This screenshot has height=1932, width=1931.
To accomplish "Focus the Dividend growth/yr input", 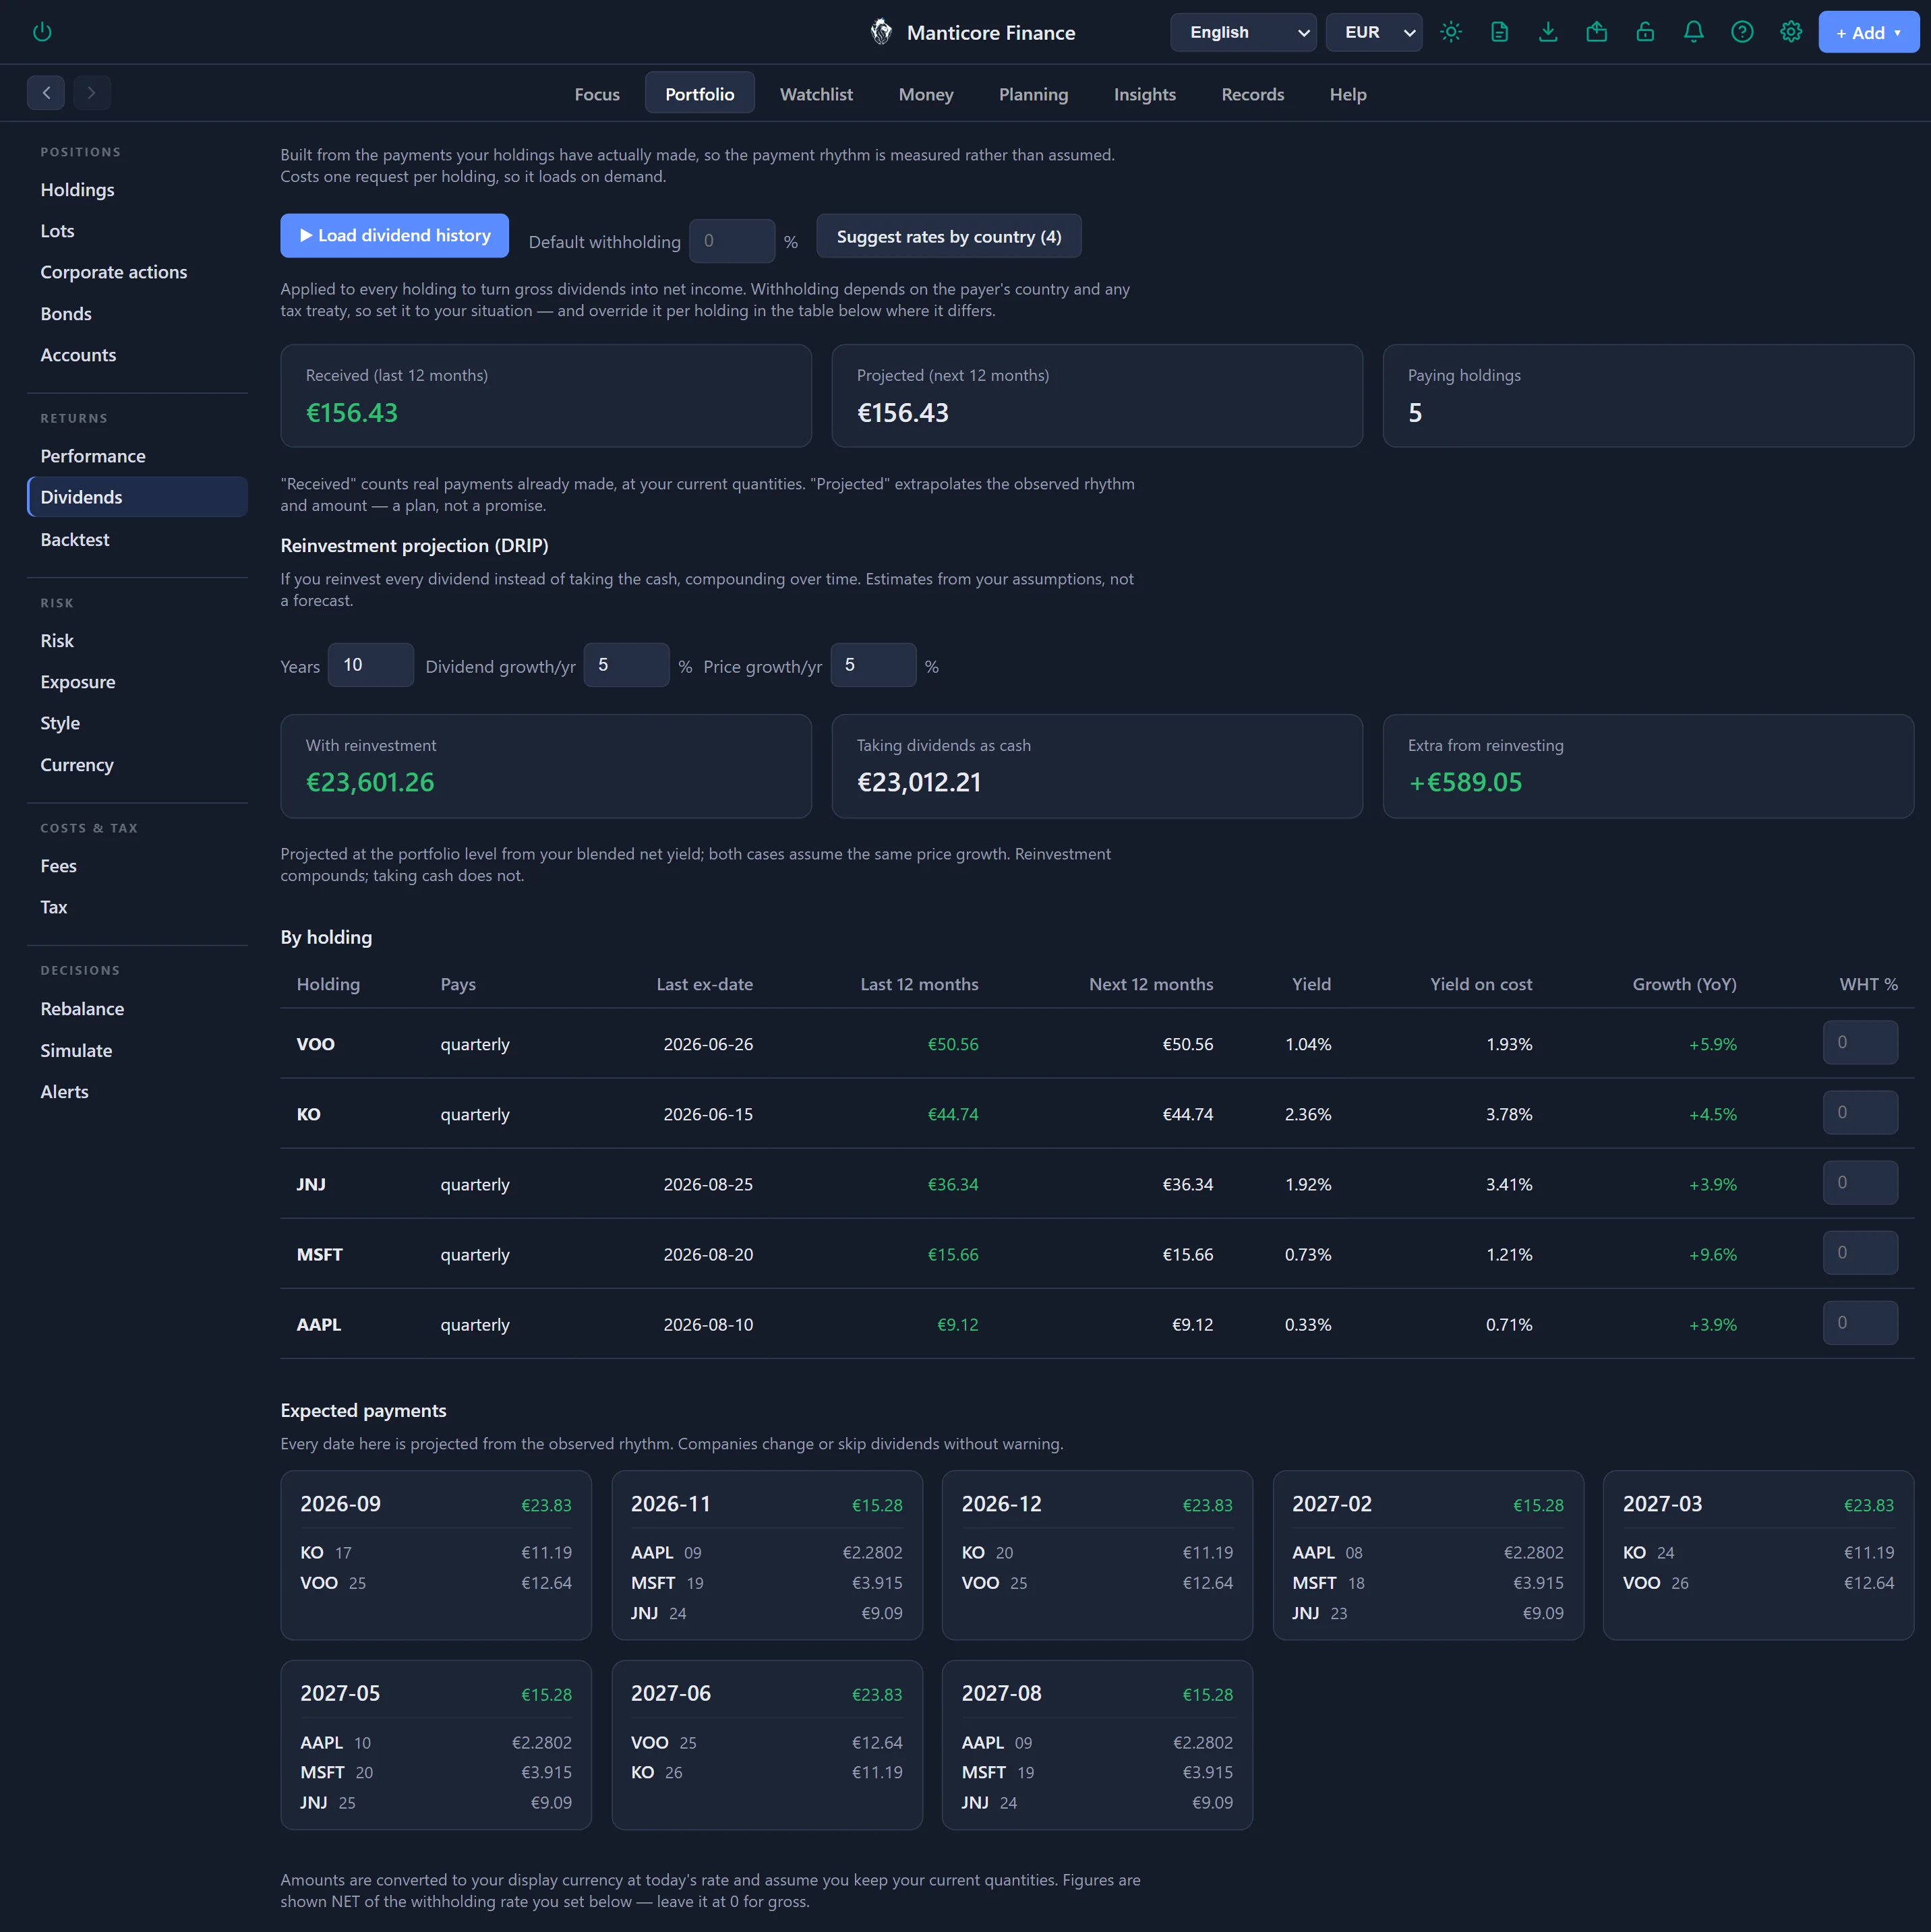I will tap(626, 665).
